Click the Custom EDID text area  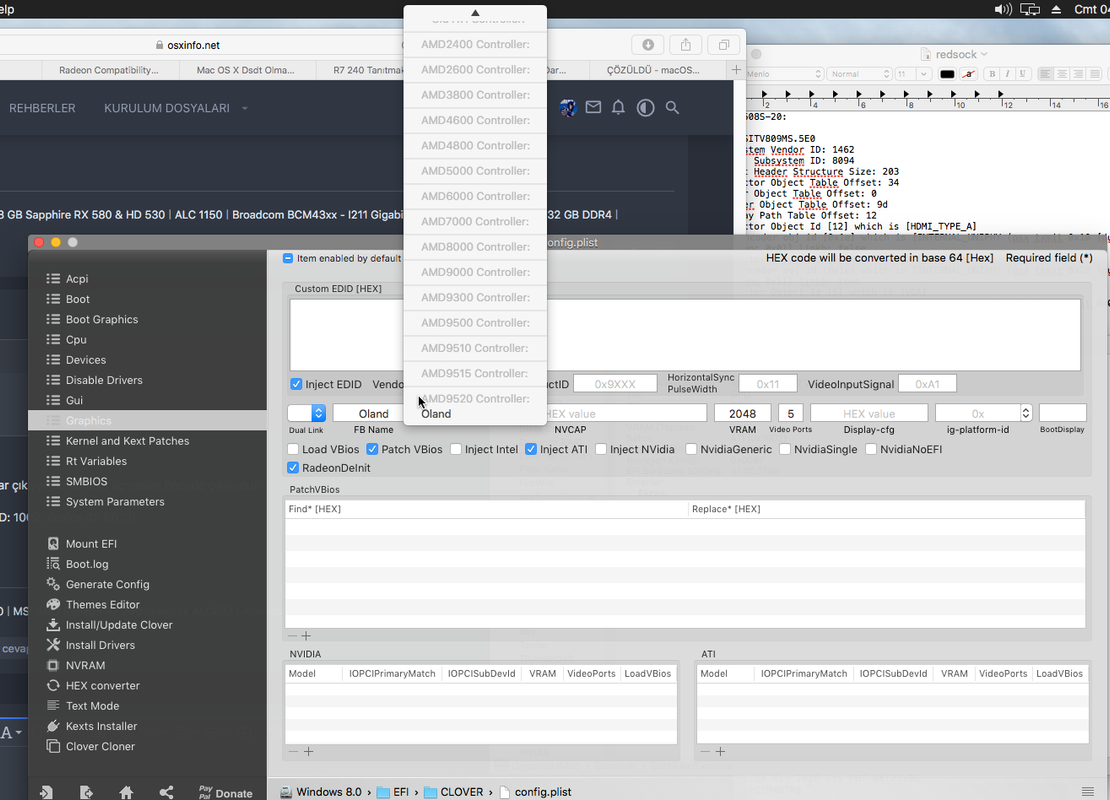tap(685, 335)
